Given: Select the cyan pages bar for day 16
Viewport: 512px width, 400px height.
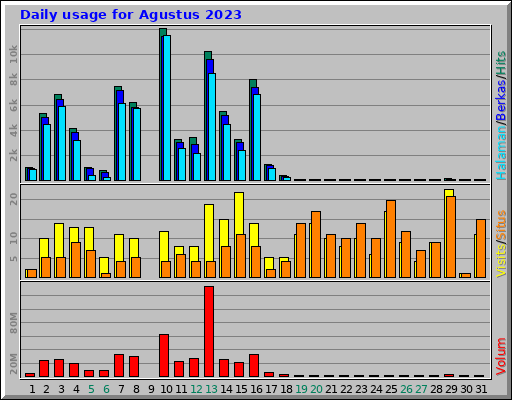Looking at the screenshot, I should [x=257, y=138].
